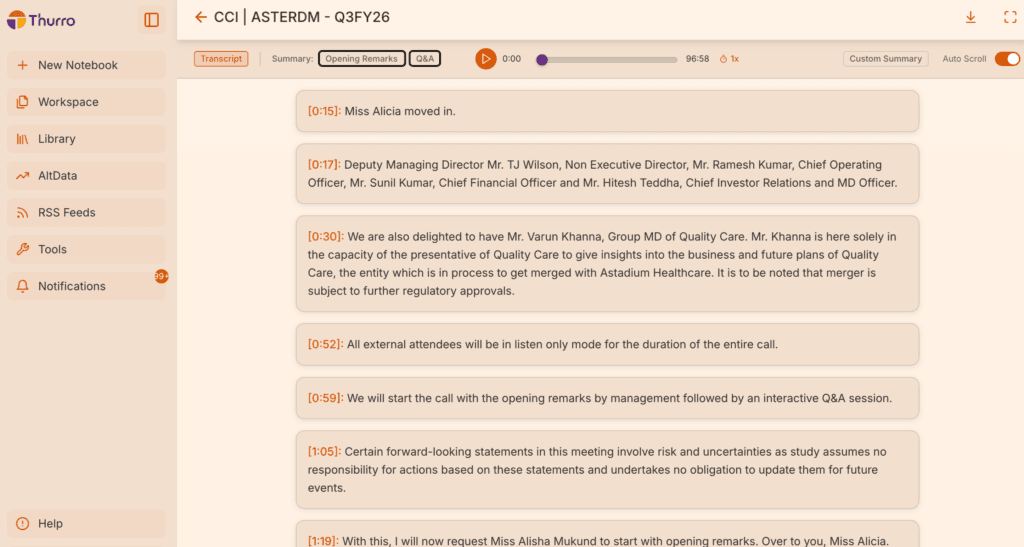1024x547 pixels.
Task: Download the transcript using download icon
Action: [970, 18]
